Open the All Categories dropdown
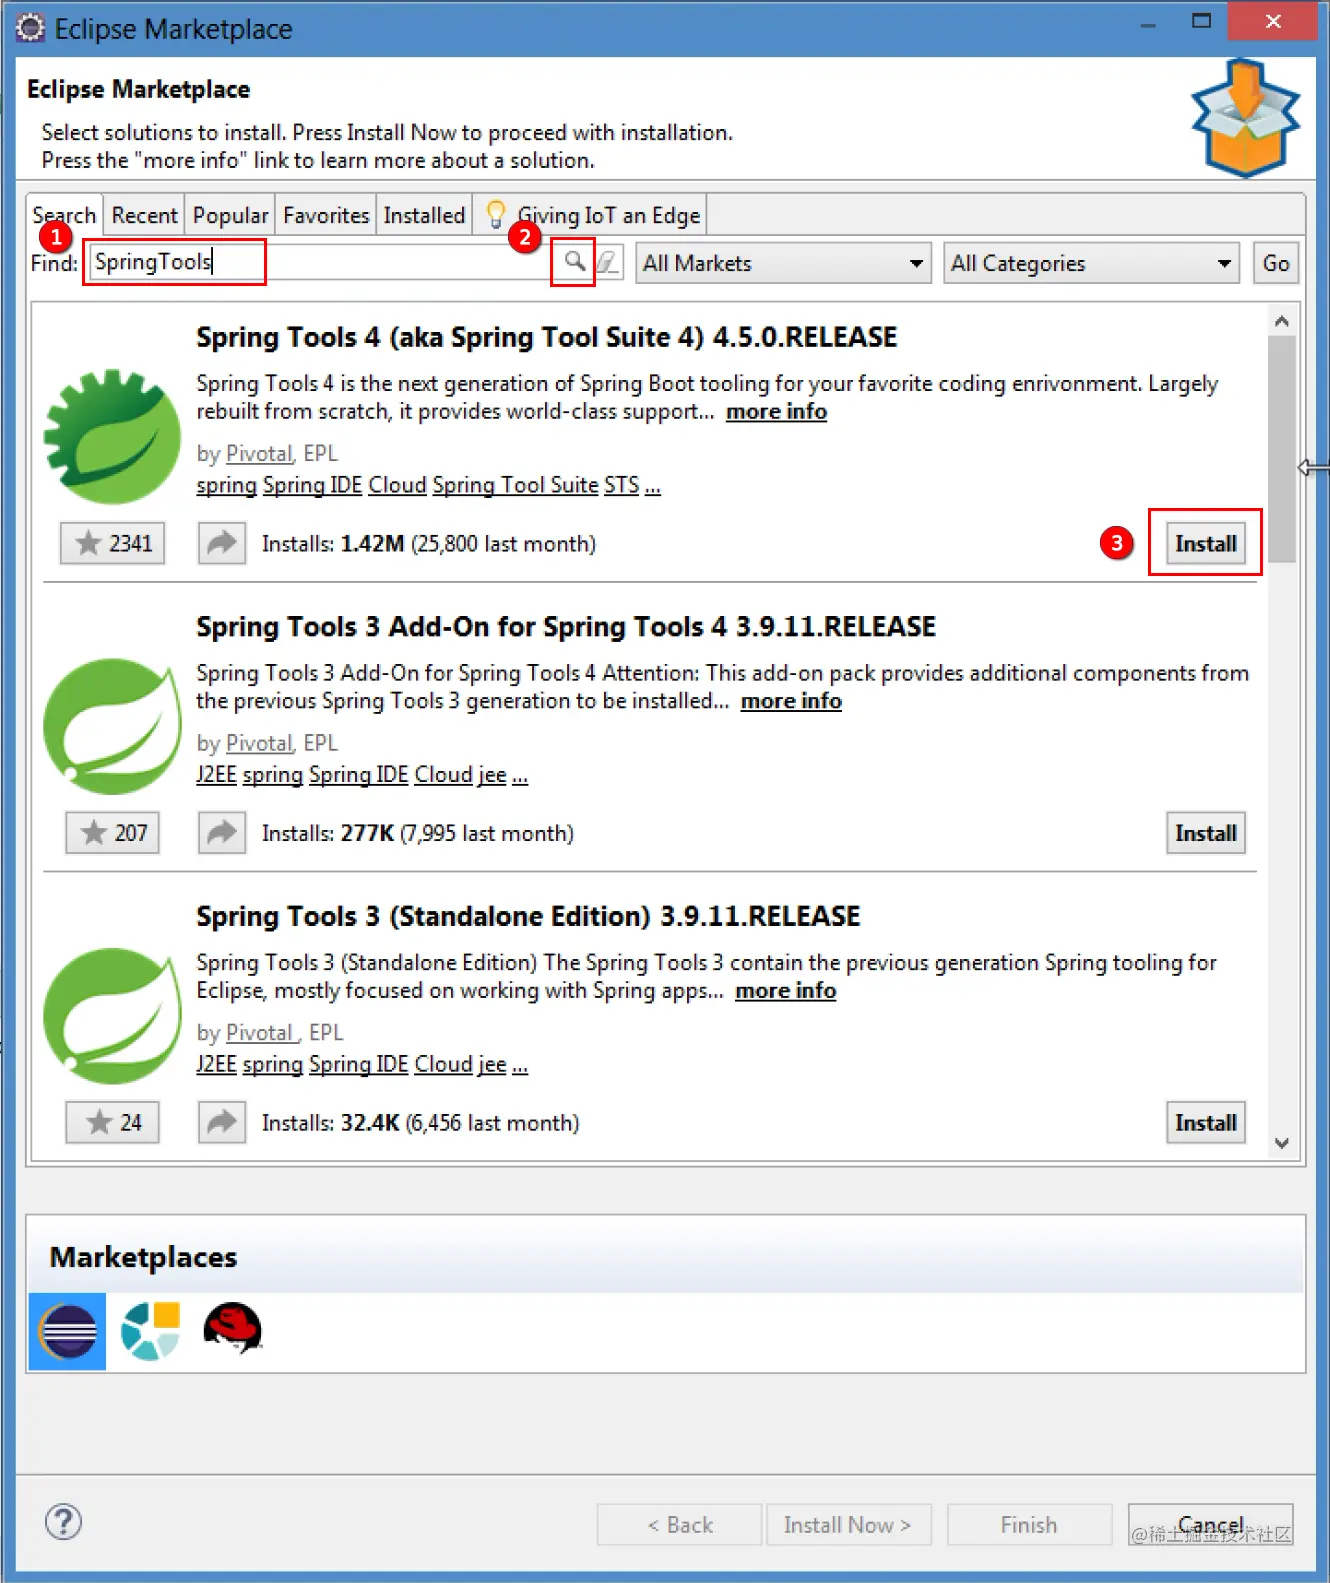Screen dimensions: 1330x1583 tap(1091, 263)
